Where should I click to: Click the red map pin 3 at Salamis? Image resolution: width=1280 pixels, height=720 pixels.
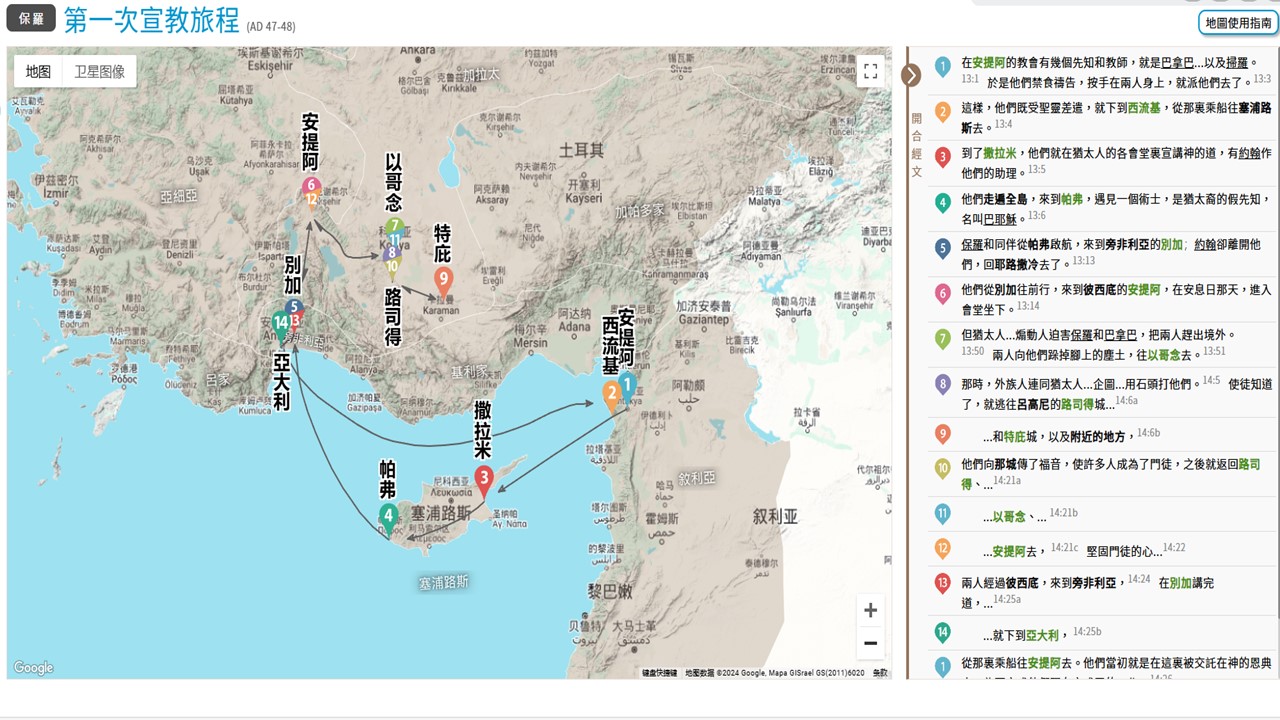point(483,480)
